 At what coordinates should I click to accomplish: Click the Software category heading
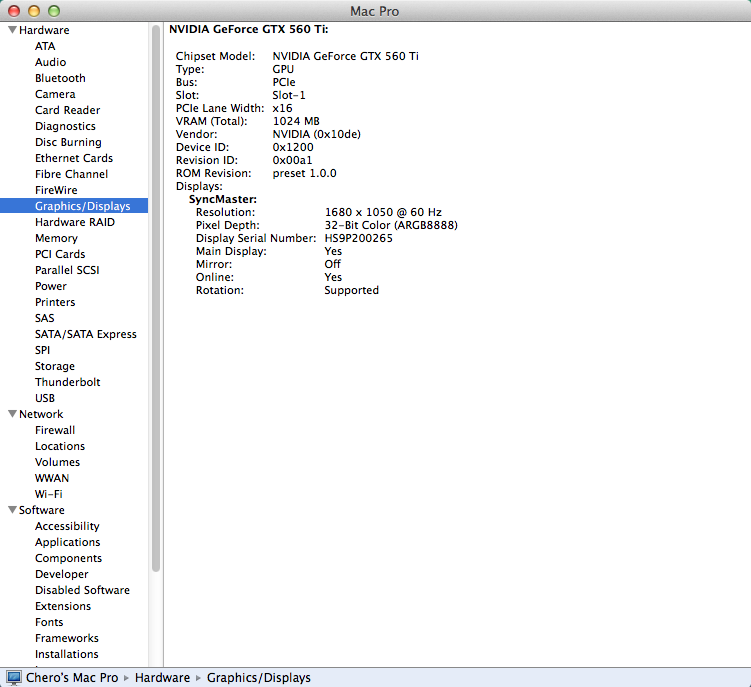42,510
